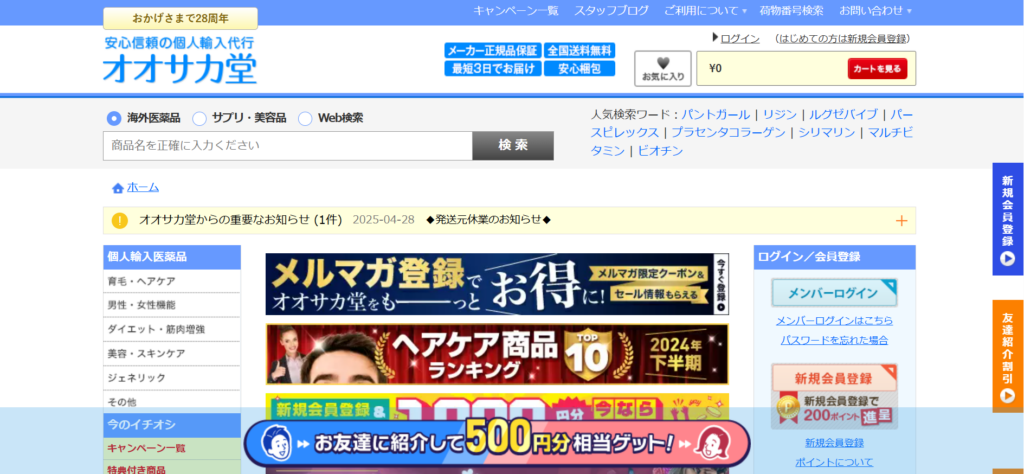1024x474 pixels.
Task: Click the yellow exclamation notice icon
Action: (x=120, y=220)
